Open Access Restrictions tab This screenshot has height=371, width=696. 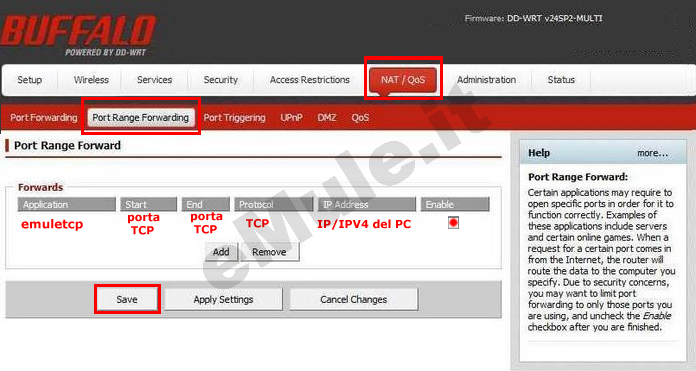click(309, 80)
